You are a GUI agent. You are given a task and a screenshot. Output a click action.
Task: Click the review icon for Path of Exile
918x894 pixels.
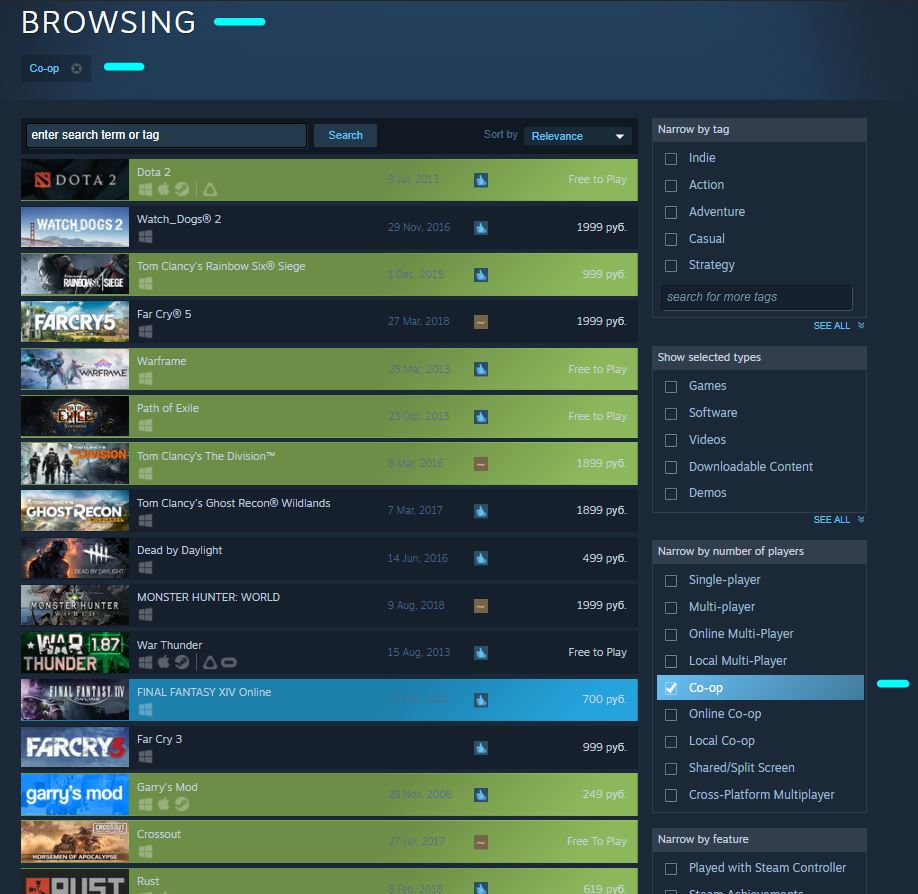click(x=481, y=417)
